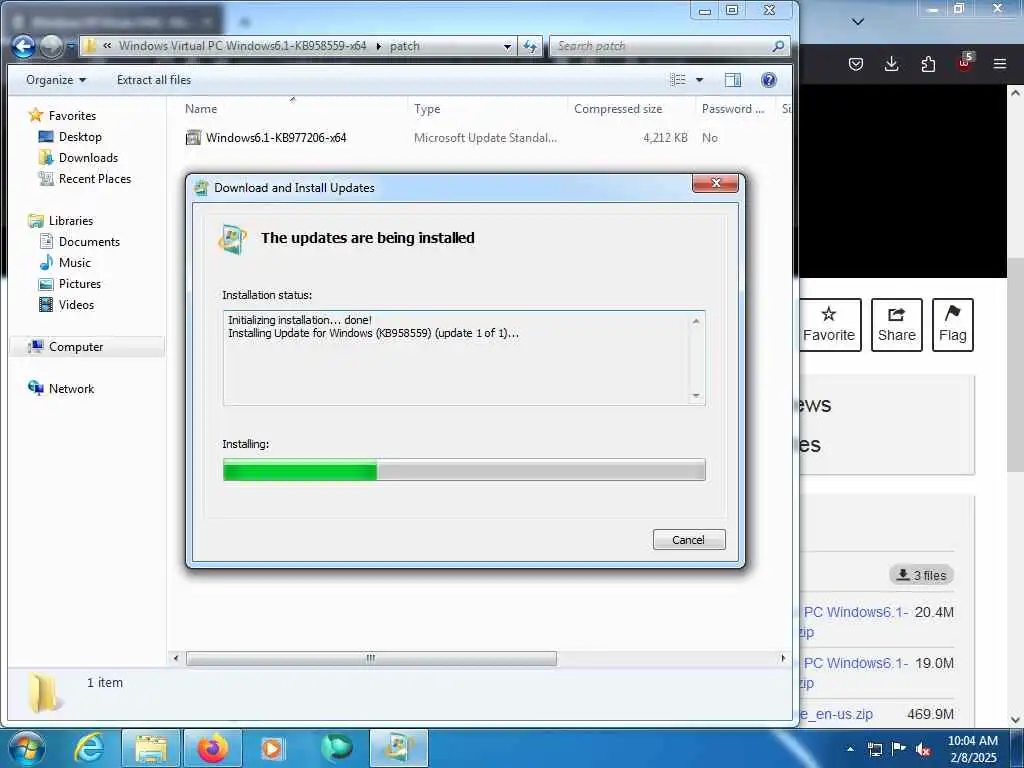1024x768 pixels.
Task: Click the Explorer horizontal scrollbar thumb
Action: [371, 658]
